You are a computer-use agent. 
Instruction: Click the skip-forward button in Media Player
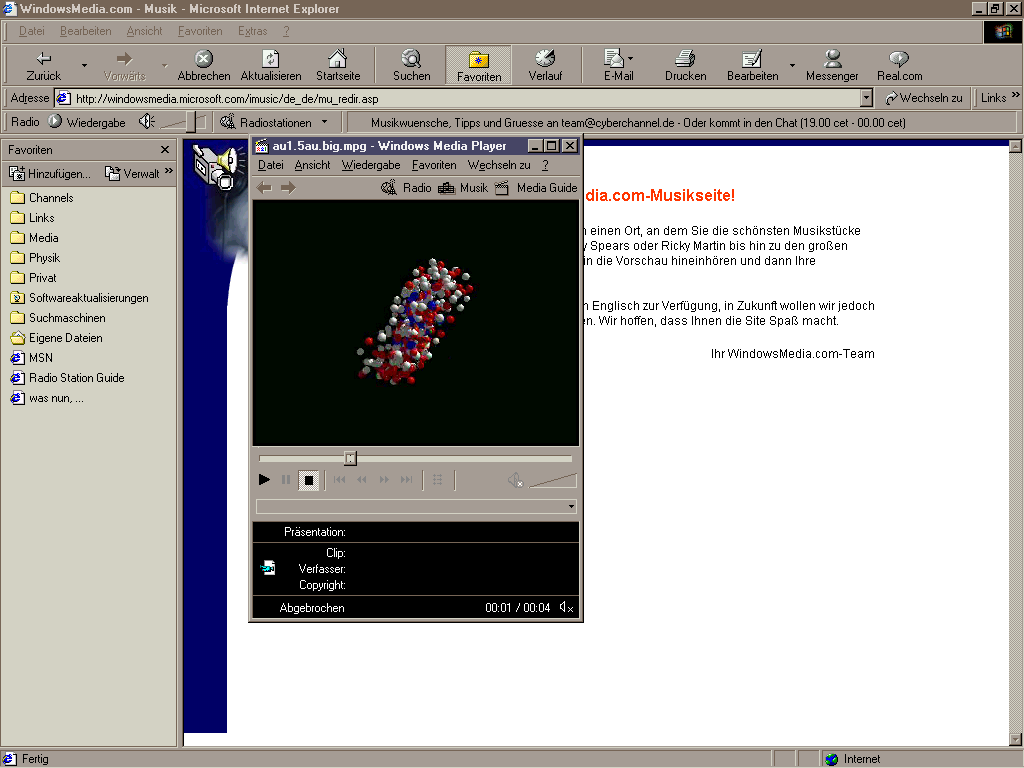406,479
